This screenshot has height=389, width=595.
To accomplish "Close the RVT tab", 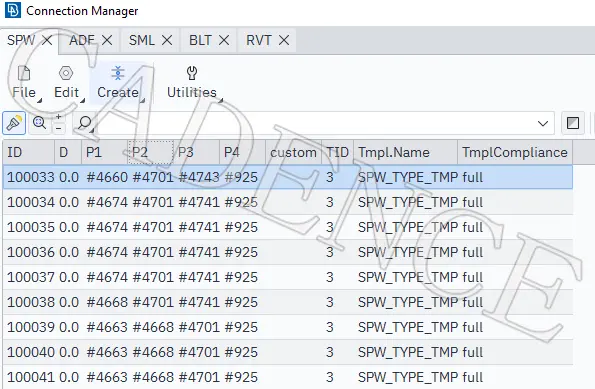I will (284, 40).
